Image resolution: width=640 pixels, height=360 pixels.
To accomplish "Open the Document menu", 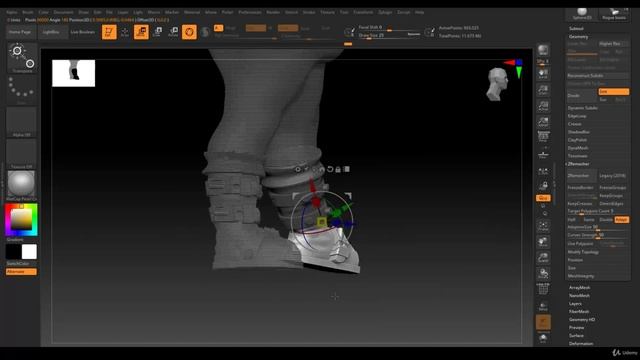I will [63, 12].
